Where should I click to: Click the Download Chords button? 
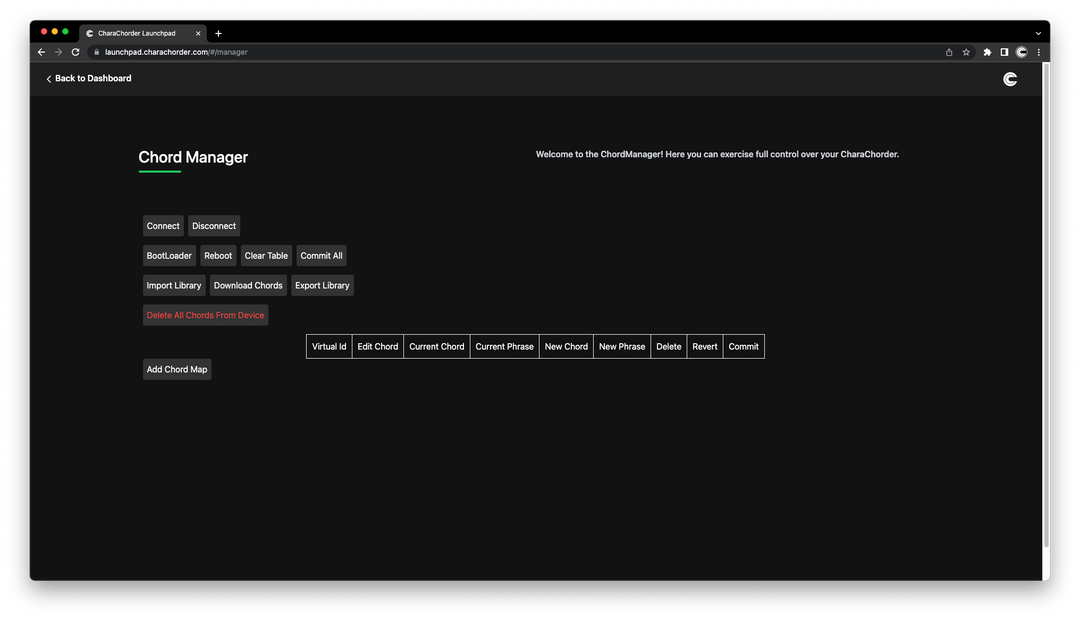248,285
